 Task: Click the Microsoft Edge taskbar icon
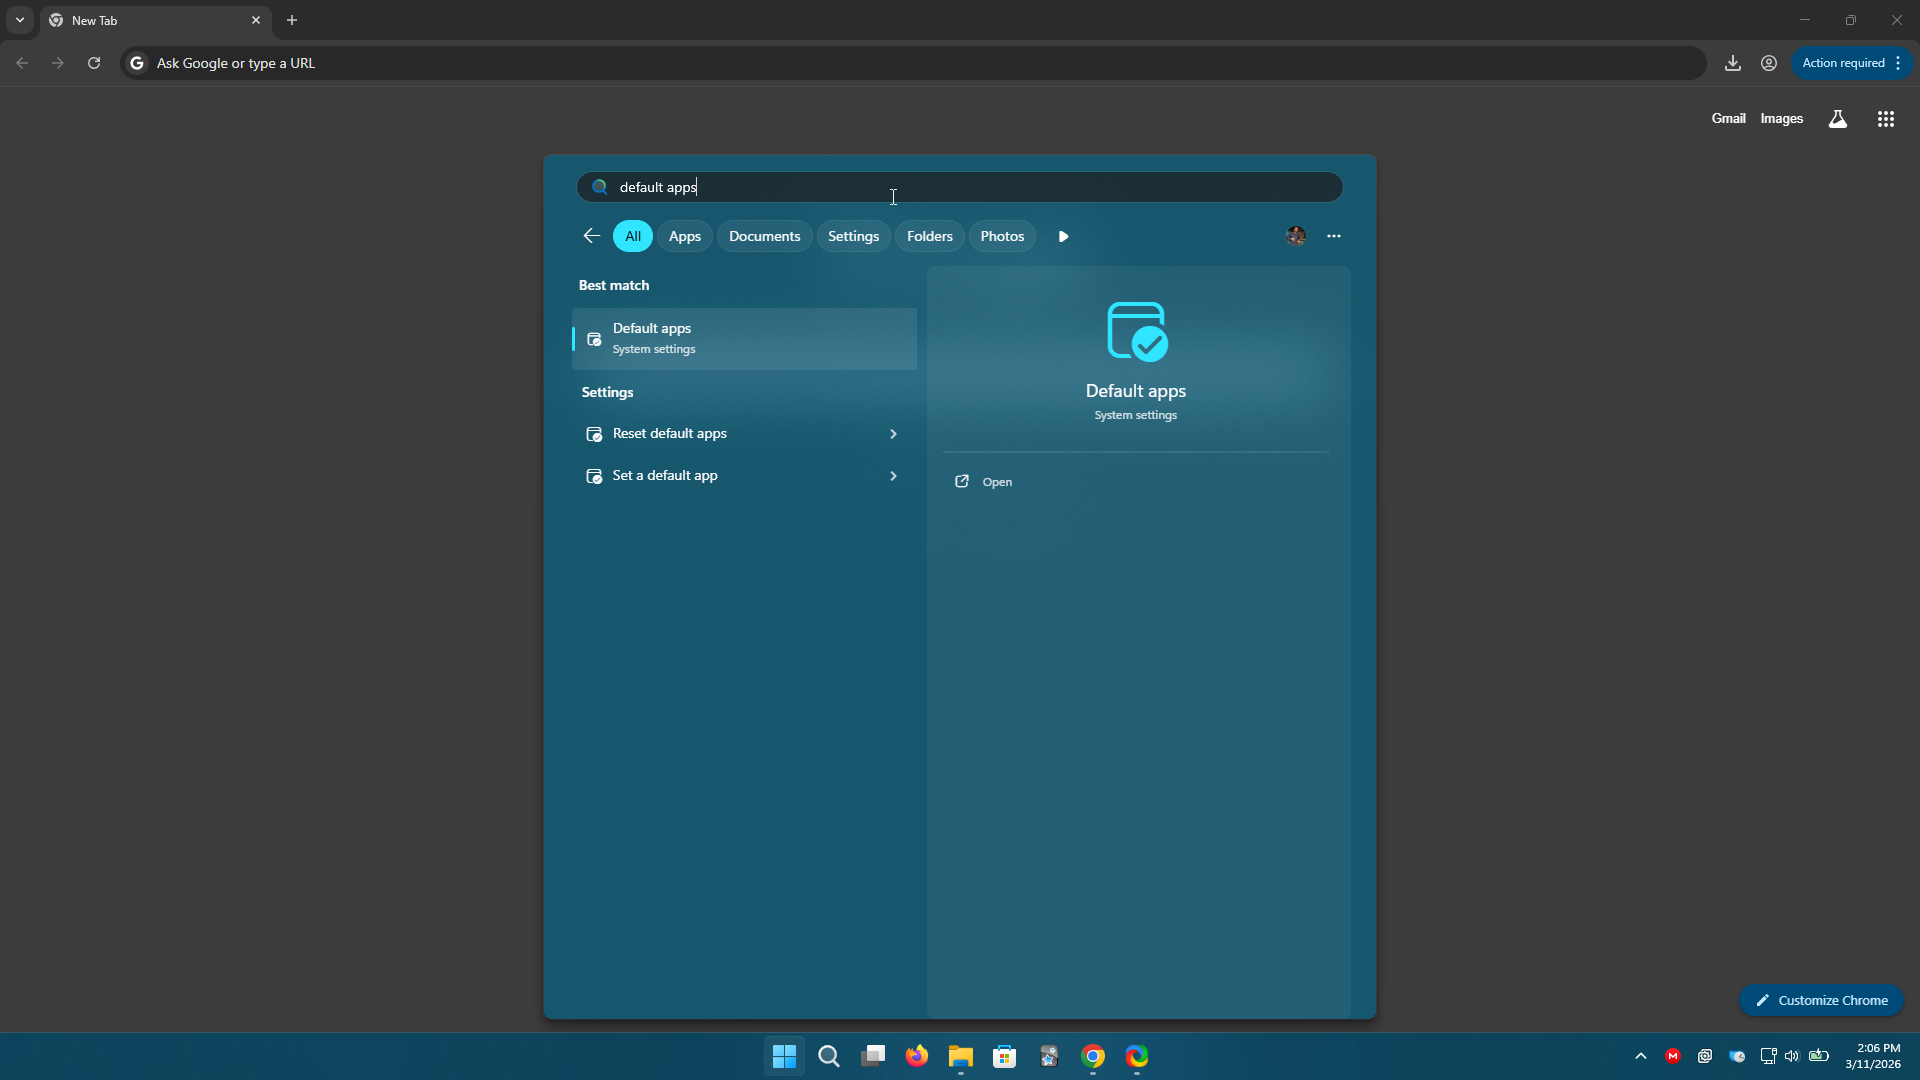click(1137, 1056)
